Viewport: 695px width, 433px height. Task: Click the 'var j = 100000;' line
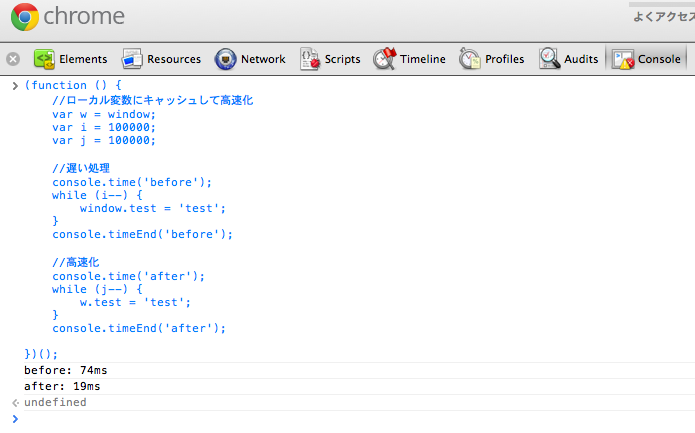[x=104, y=140]
